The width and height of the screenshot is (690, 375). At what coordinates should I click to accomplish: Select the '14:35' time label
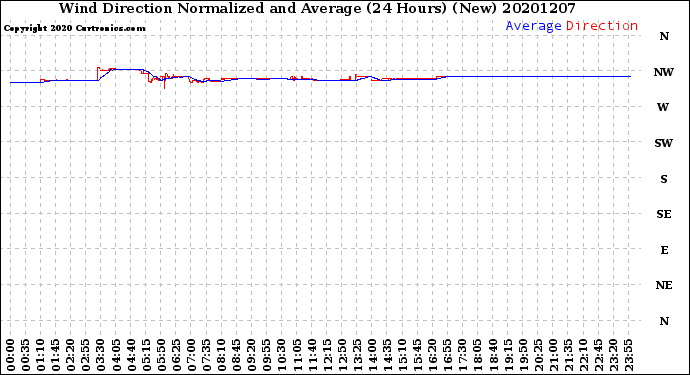tap(387, 355)
